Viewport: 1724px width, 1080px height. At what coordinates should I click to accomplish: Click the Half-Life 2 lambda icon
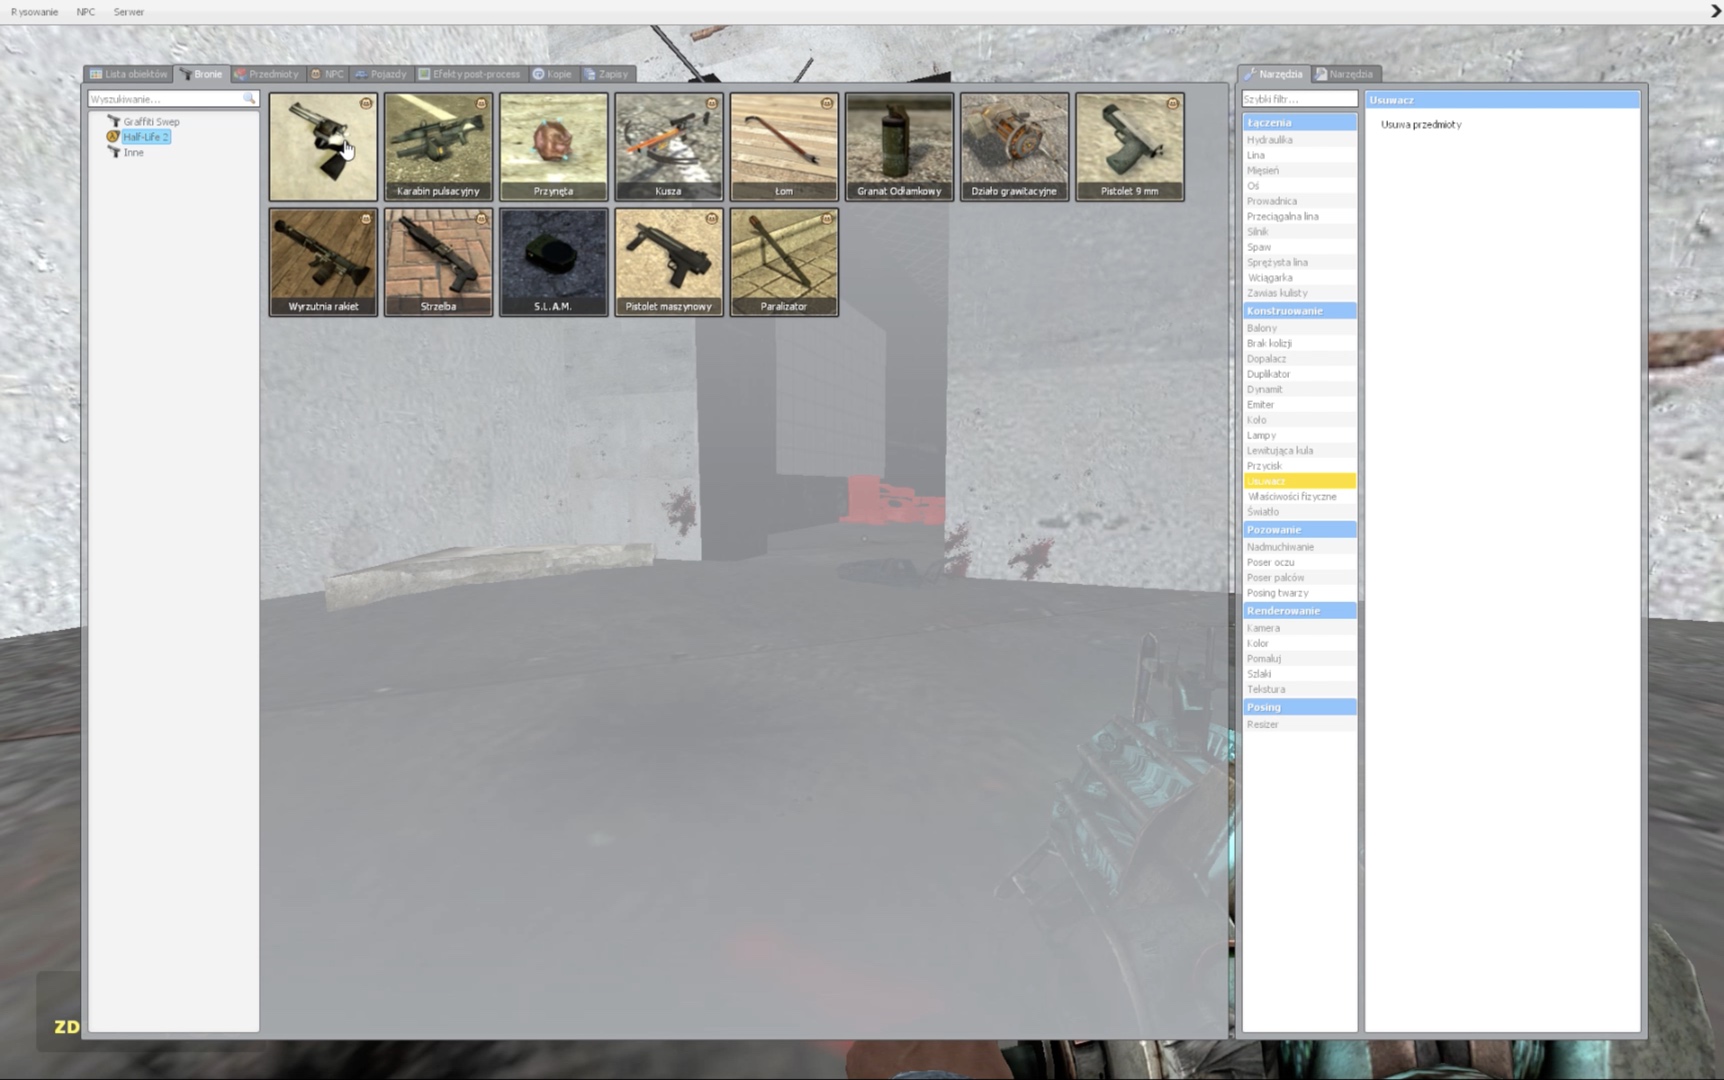click(x=113, y=137)
